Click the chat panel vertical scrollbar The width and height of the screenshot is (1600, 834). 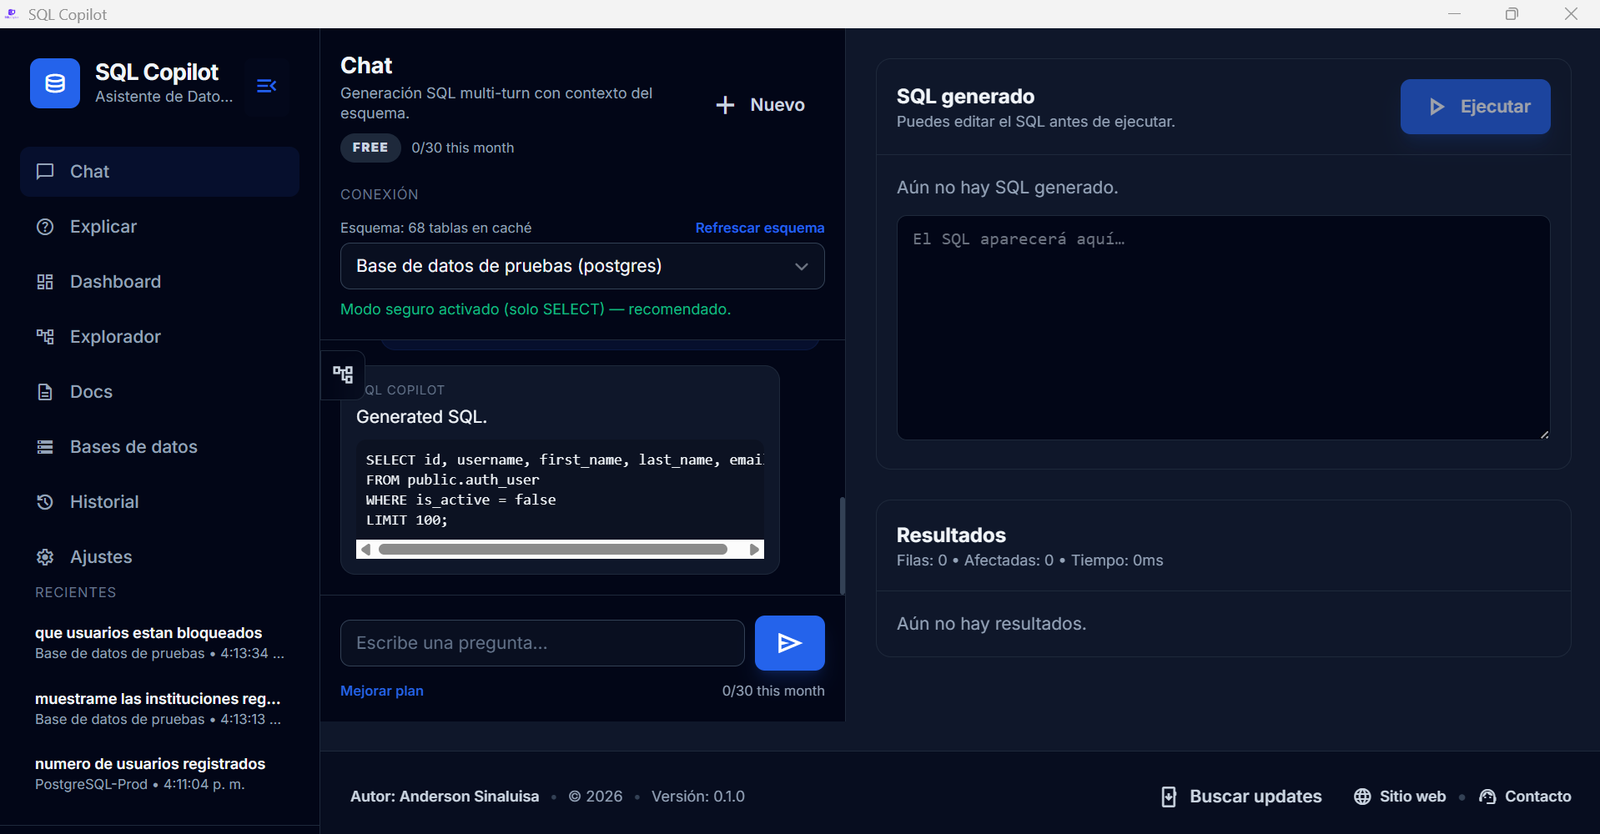tap(842, 545)
